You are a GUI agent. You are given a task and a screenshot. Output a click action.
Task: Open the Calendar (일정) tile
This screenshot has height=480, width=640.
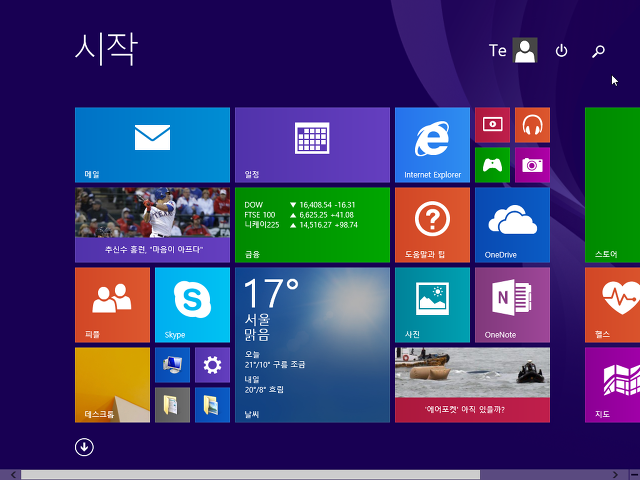[312, 145]
